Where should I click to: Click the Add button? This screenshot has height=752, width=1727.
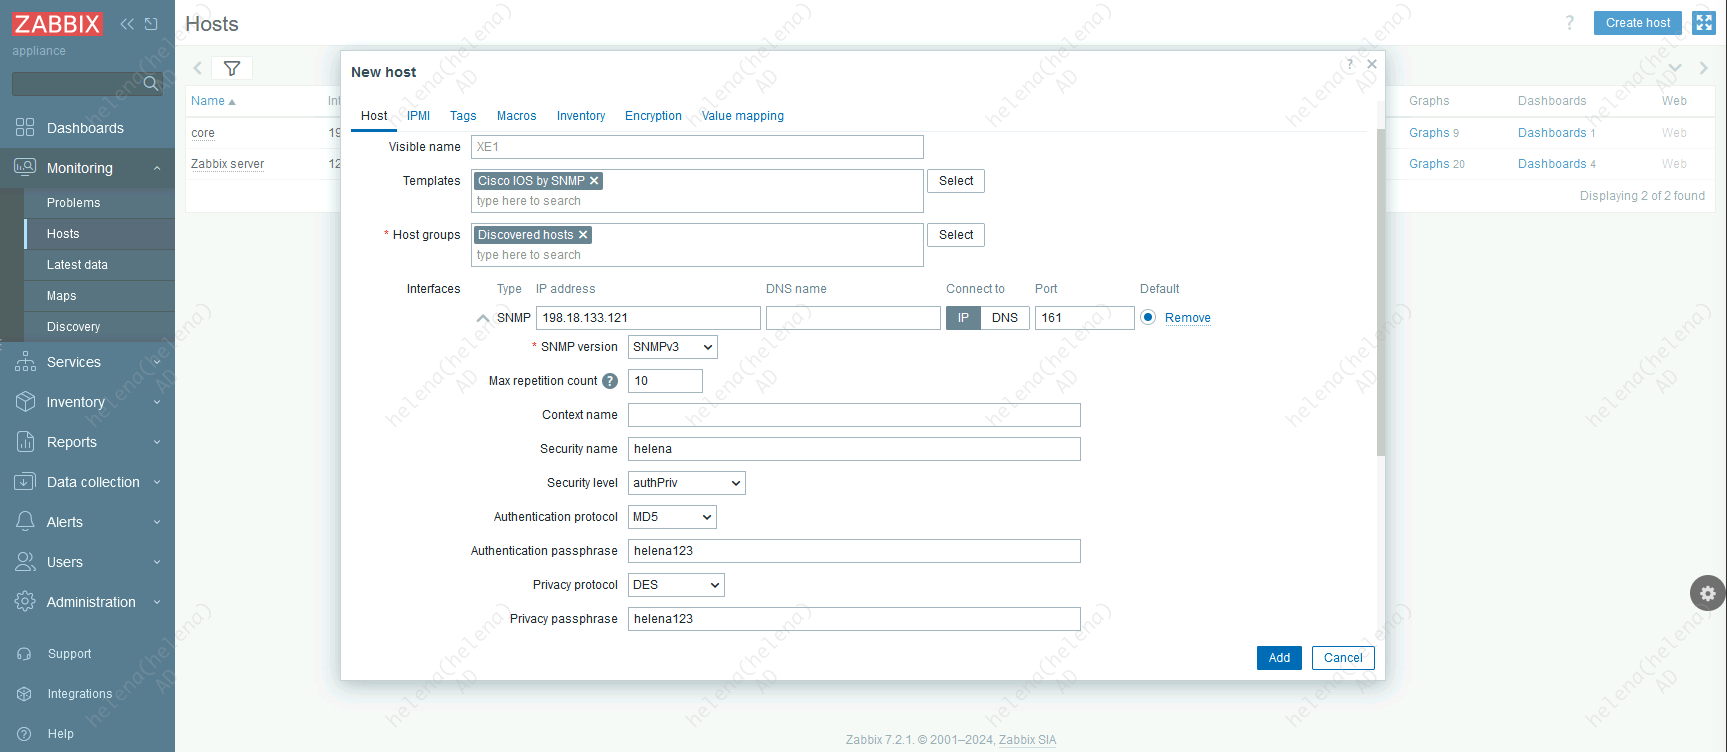tap(1279, 658)
